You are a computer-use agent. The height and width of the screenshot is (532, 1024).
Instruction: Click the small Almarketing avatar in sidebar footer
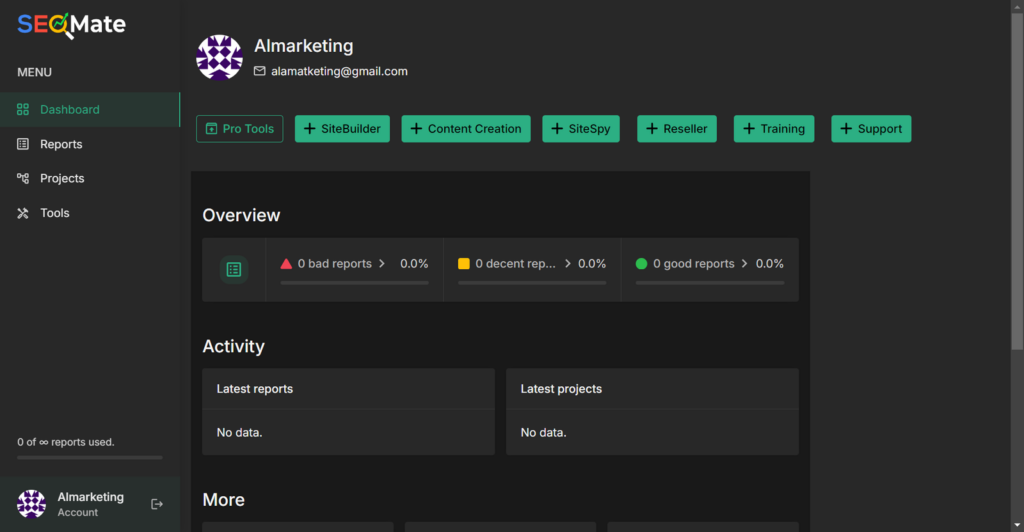31,504
